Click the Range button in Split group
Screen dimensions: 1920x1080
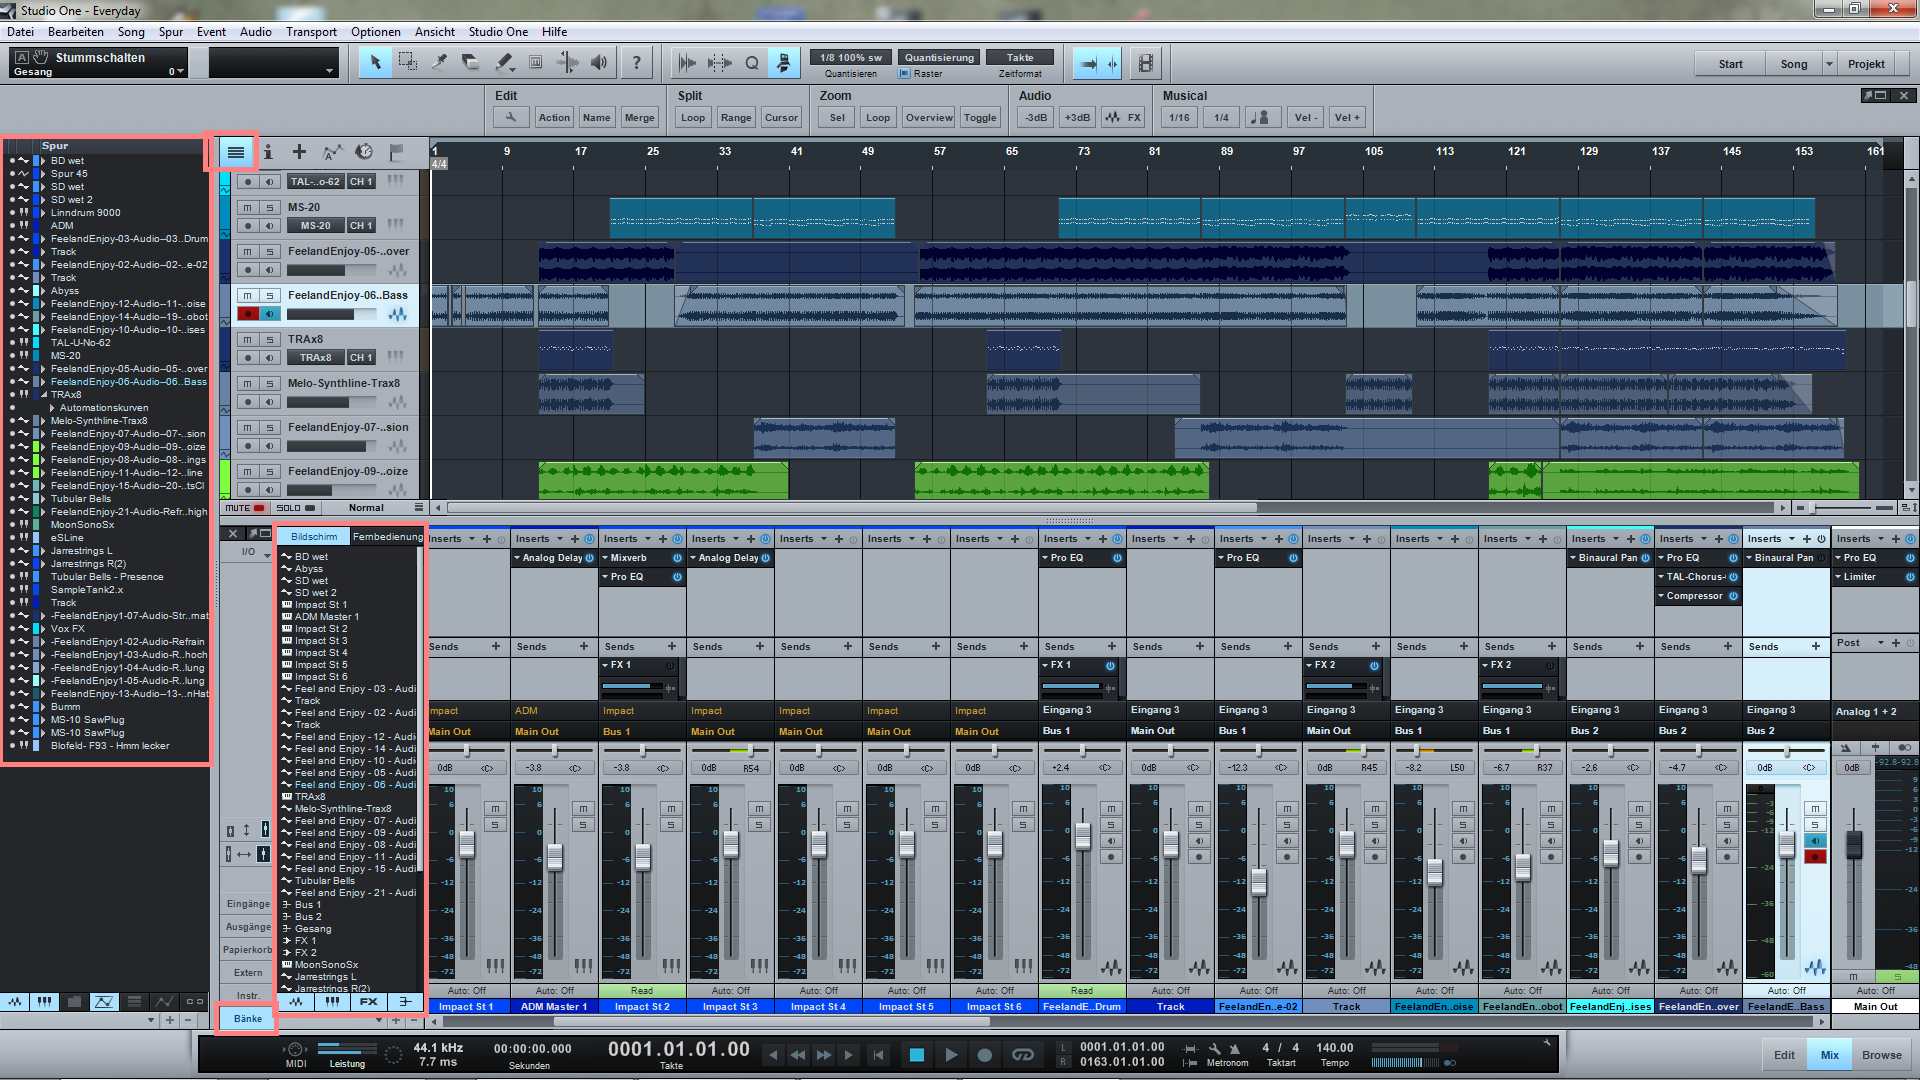[736, 117]
